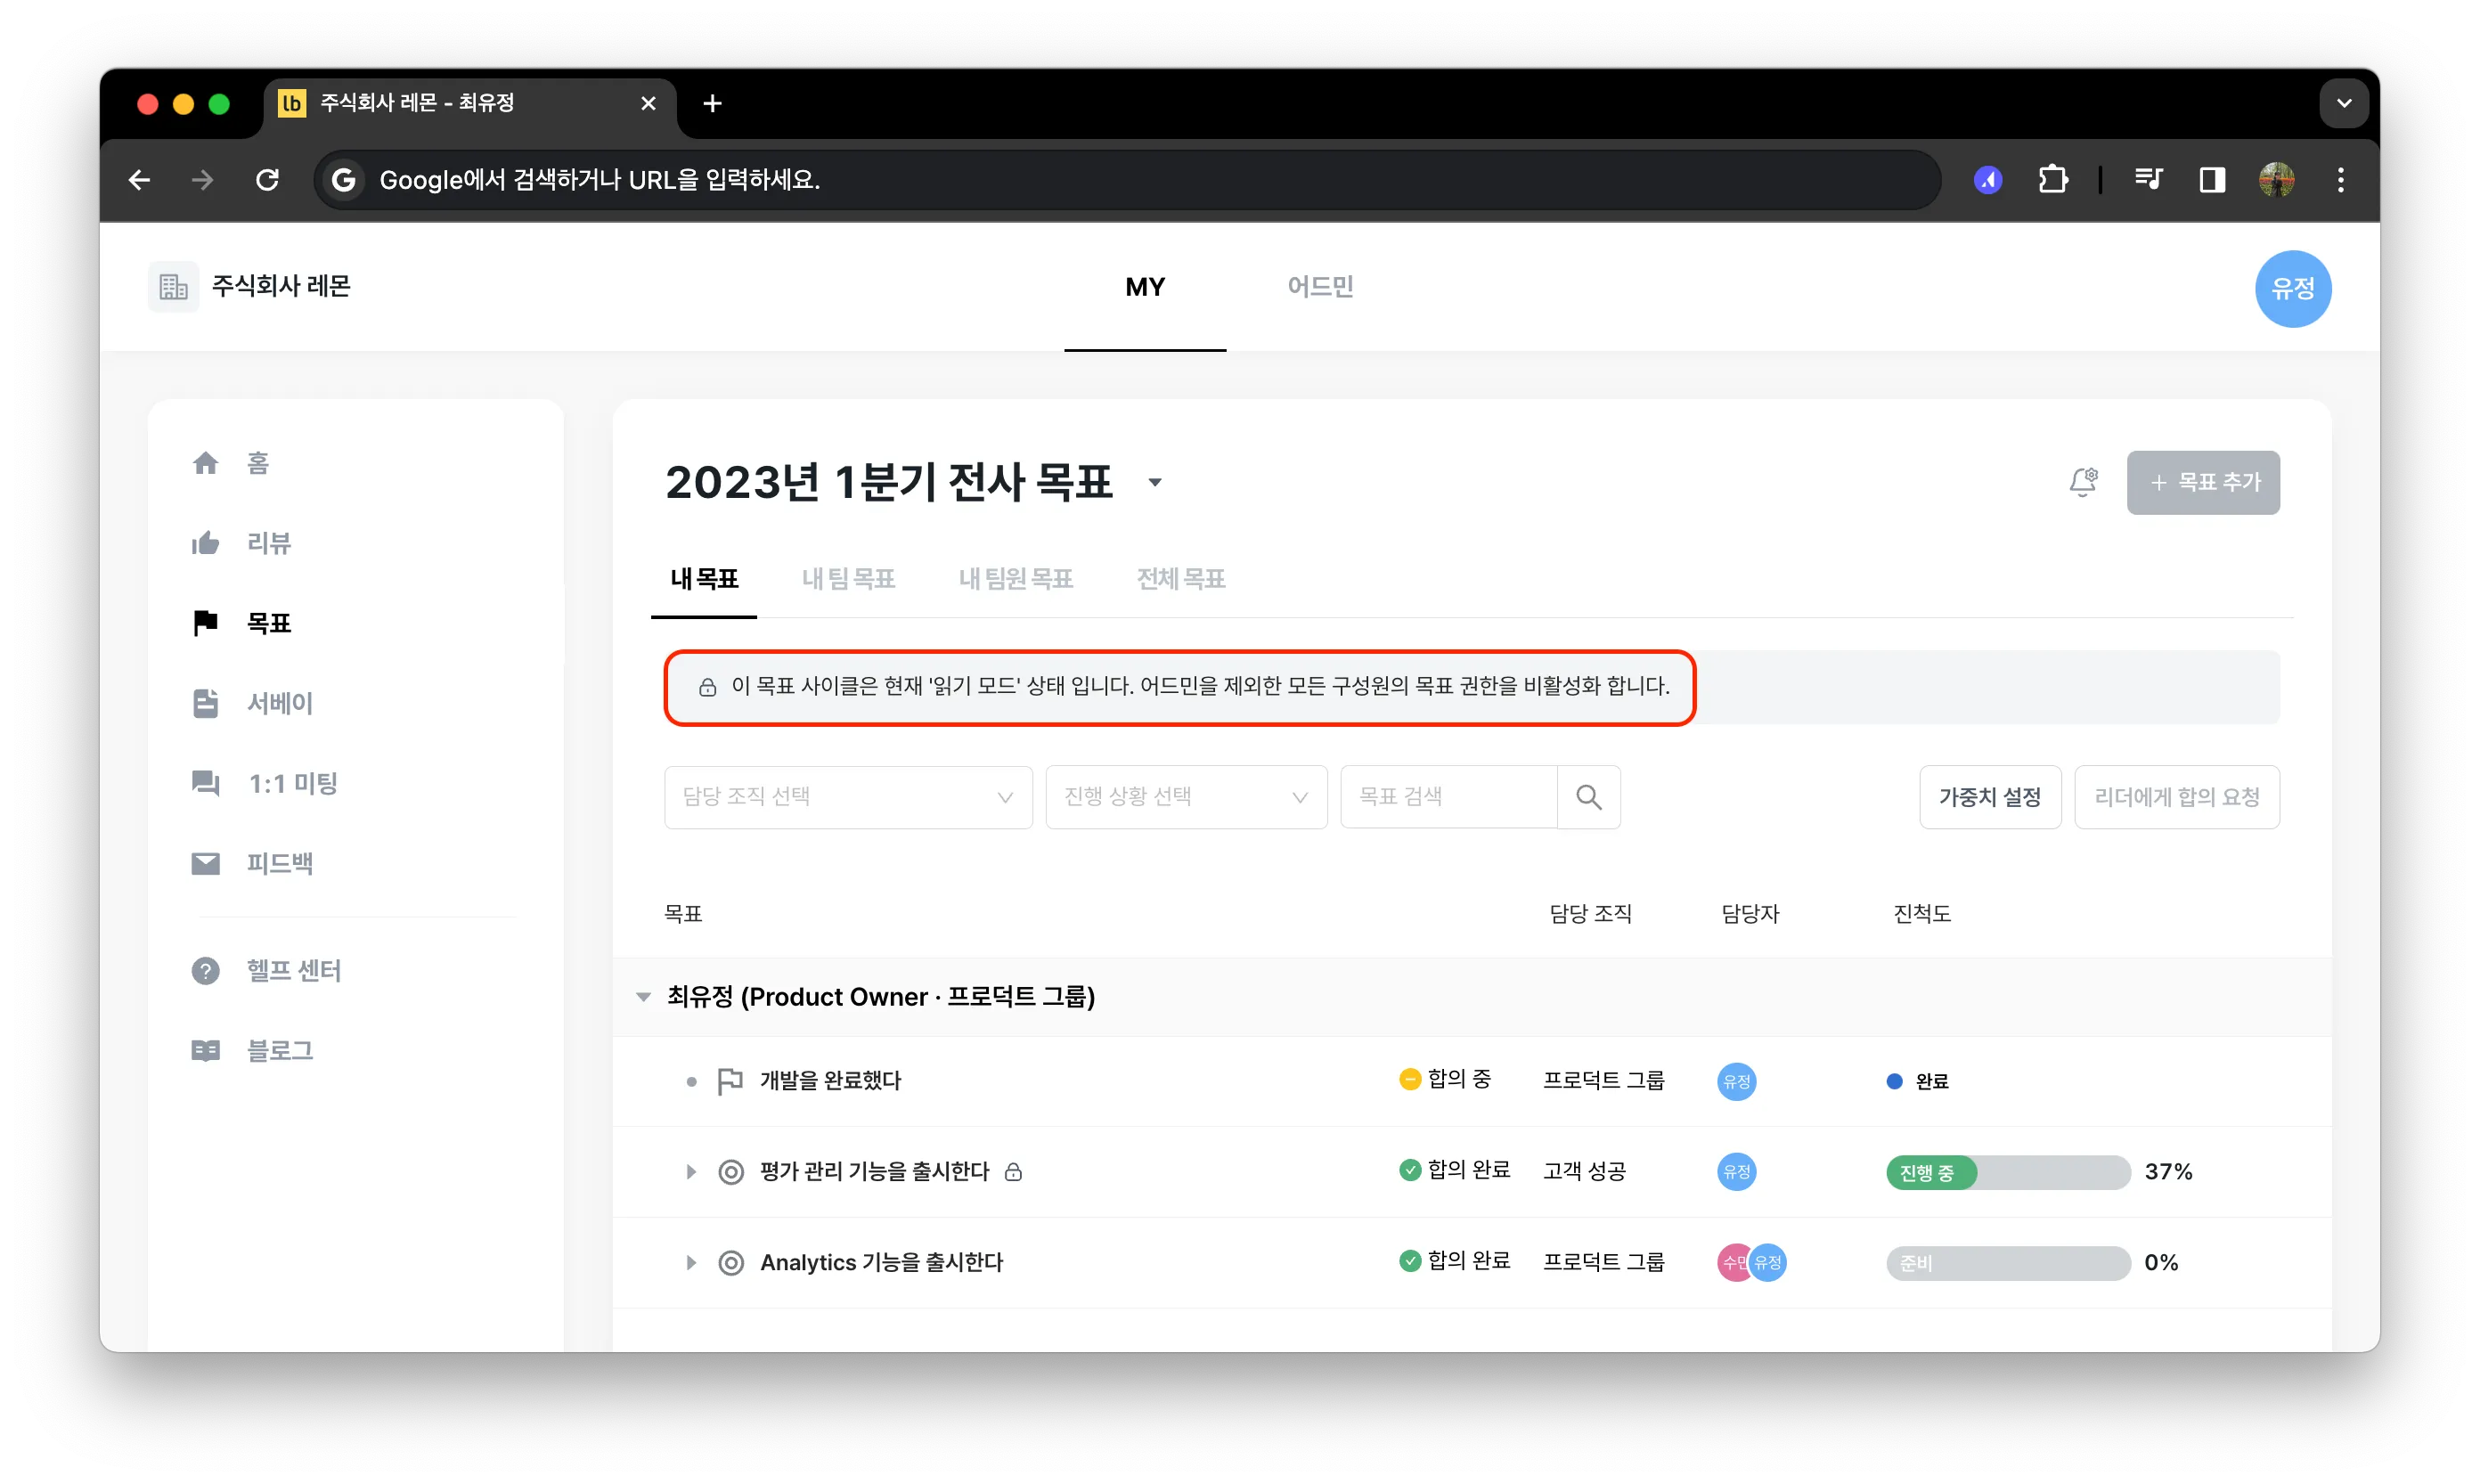This screenshot has height=1484, width=2480.
Task: Open 블로그 book sidebar icon
Action: 205,1051
